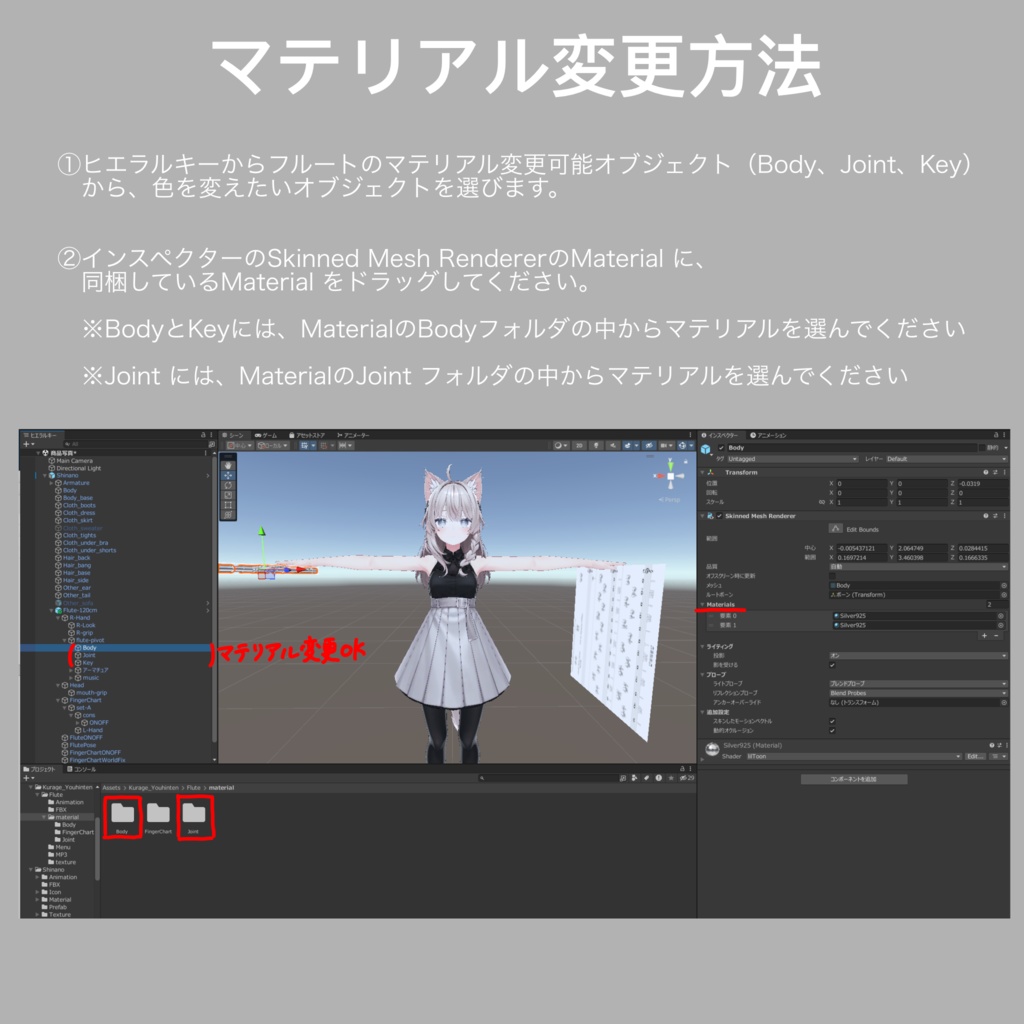Collapse the Materials section in the Inspector
Image resolution: width=1024 pixels, height=1024 pixels.
tap(702, 605)
